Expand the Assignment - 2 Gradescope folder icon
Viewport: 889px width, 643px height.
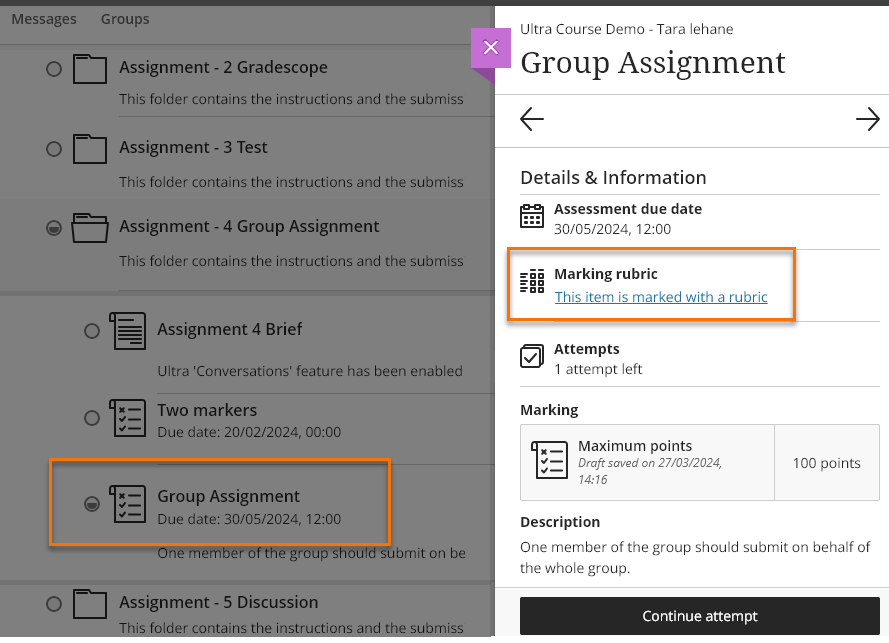(90, 69)
